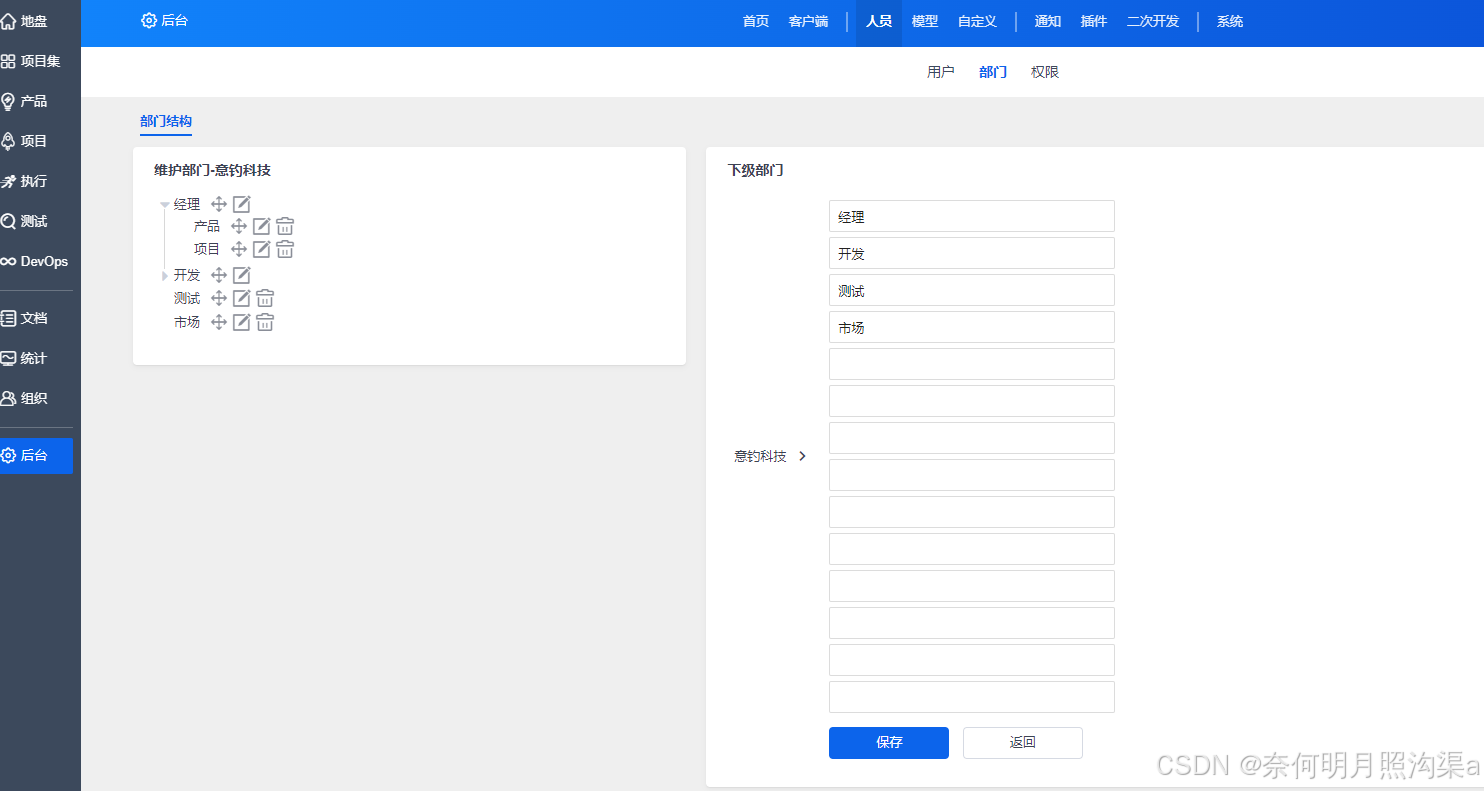
Task: Focus the 开发 input field
Action: pyautogui.click(x=972, y=253)
